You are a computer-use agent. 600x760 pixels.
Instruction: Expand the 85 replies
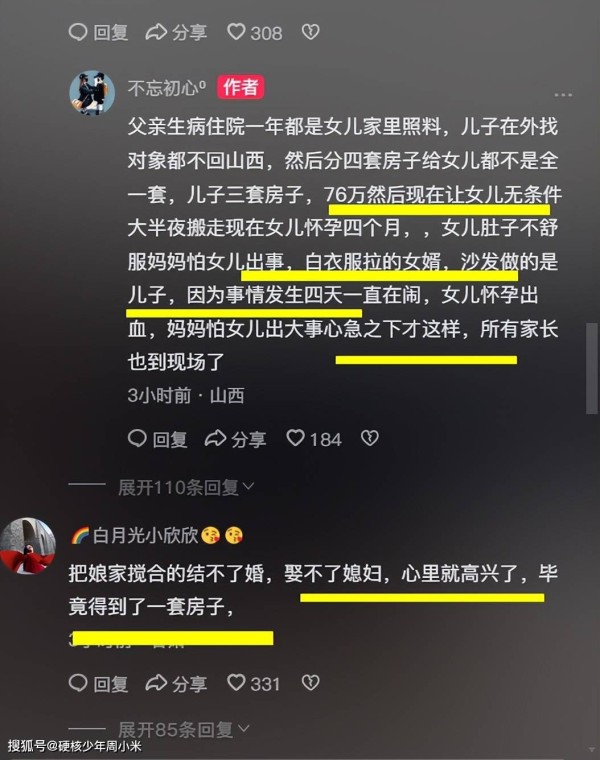pos(183,729)
